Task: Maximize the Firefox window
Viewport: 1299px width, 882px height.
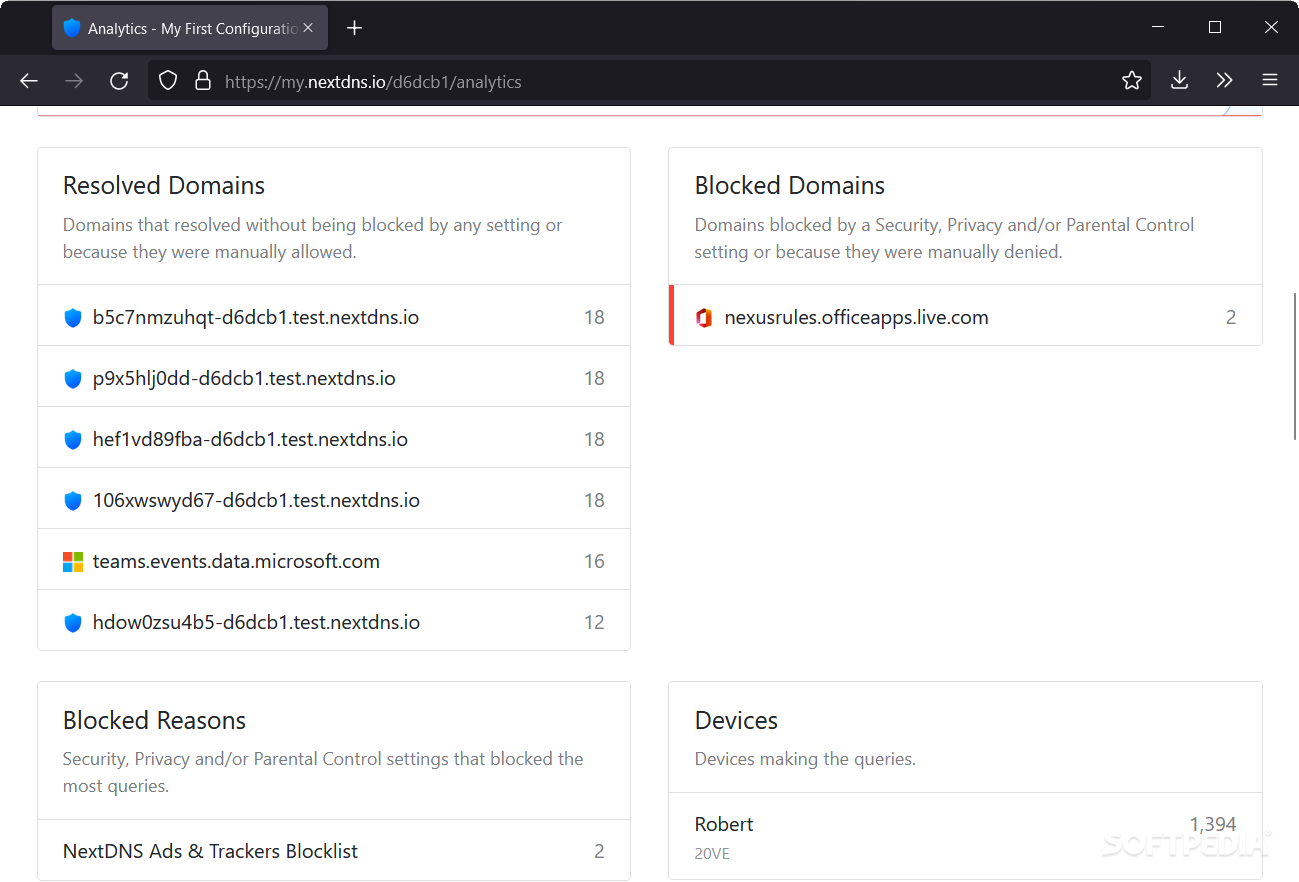Action: click(1214, 28)
